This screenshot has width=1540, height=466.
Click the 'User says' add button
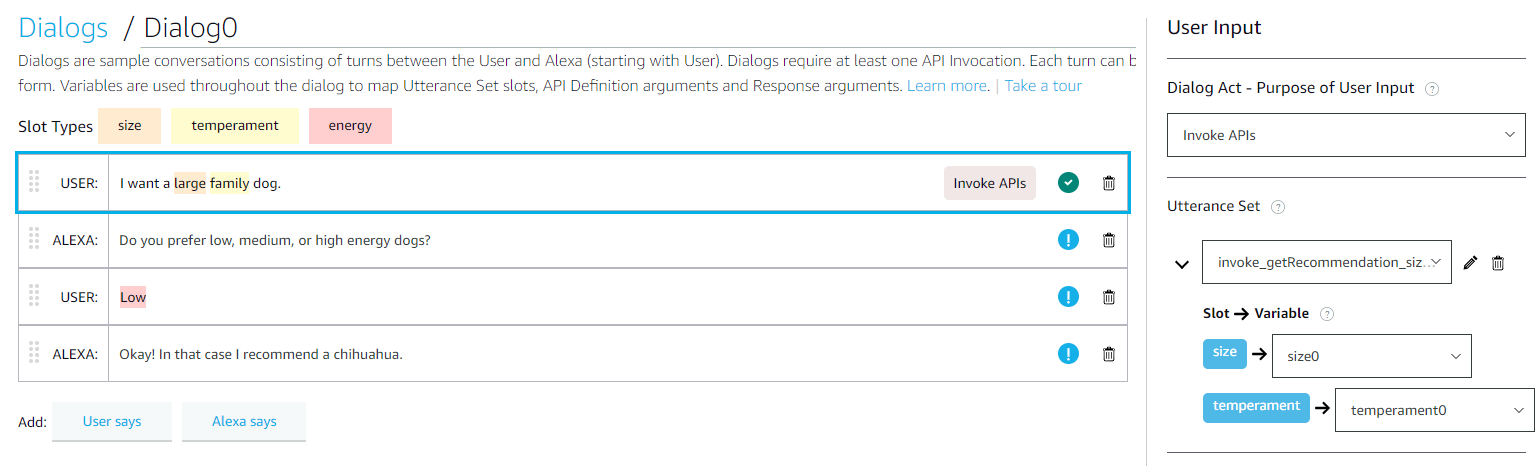(112, 422)
